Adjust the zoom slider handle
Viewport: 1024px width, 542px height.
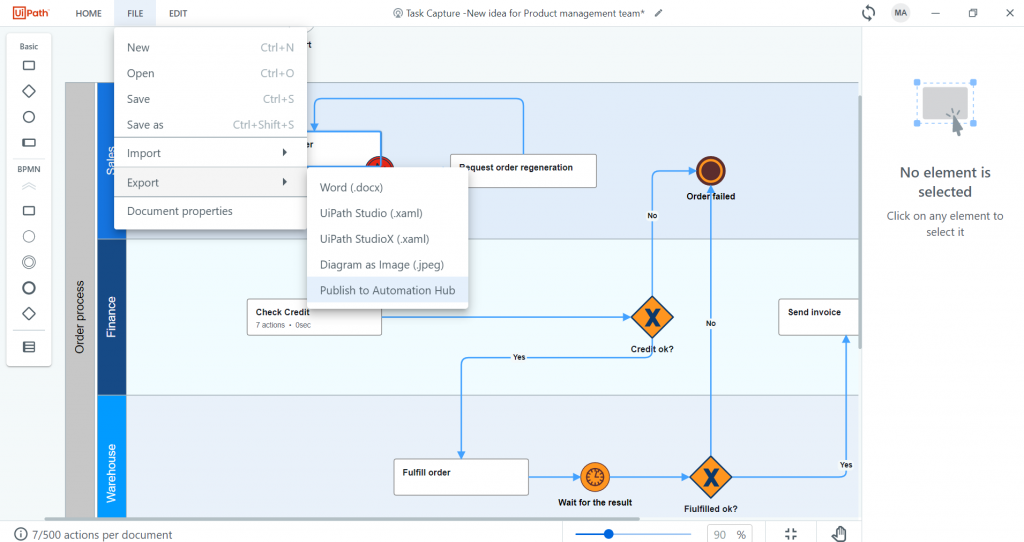609,534
